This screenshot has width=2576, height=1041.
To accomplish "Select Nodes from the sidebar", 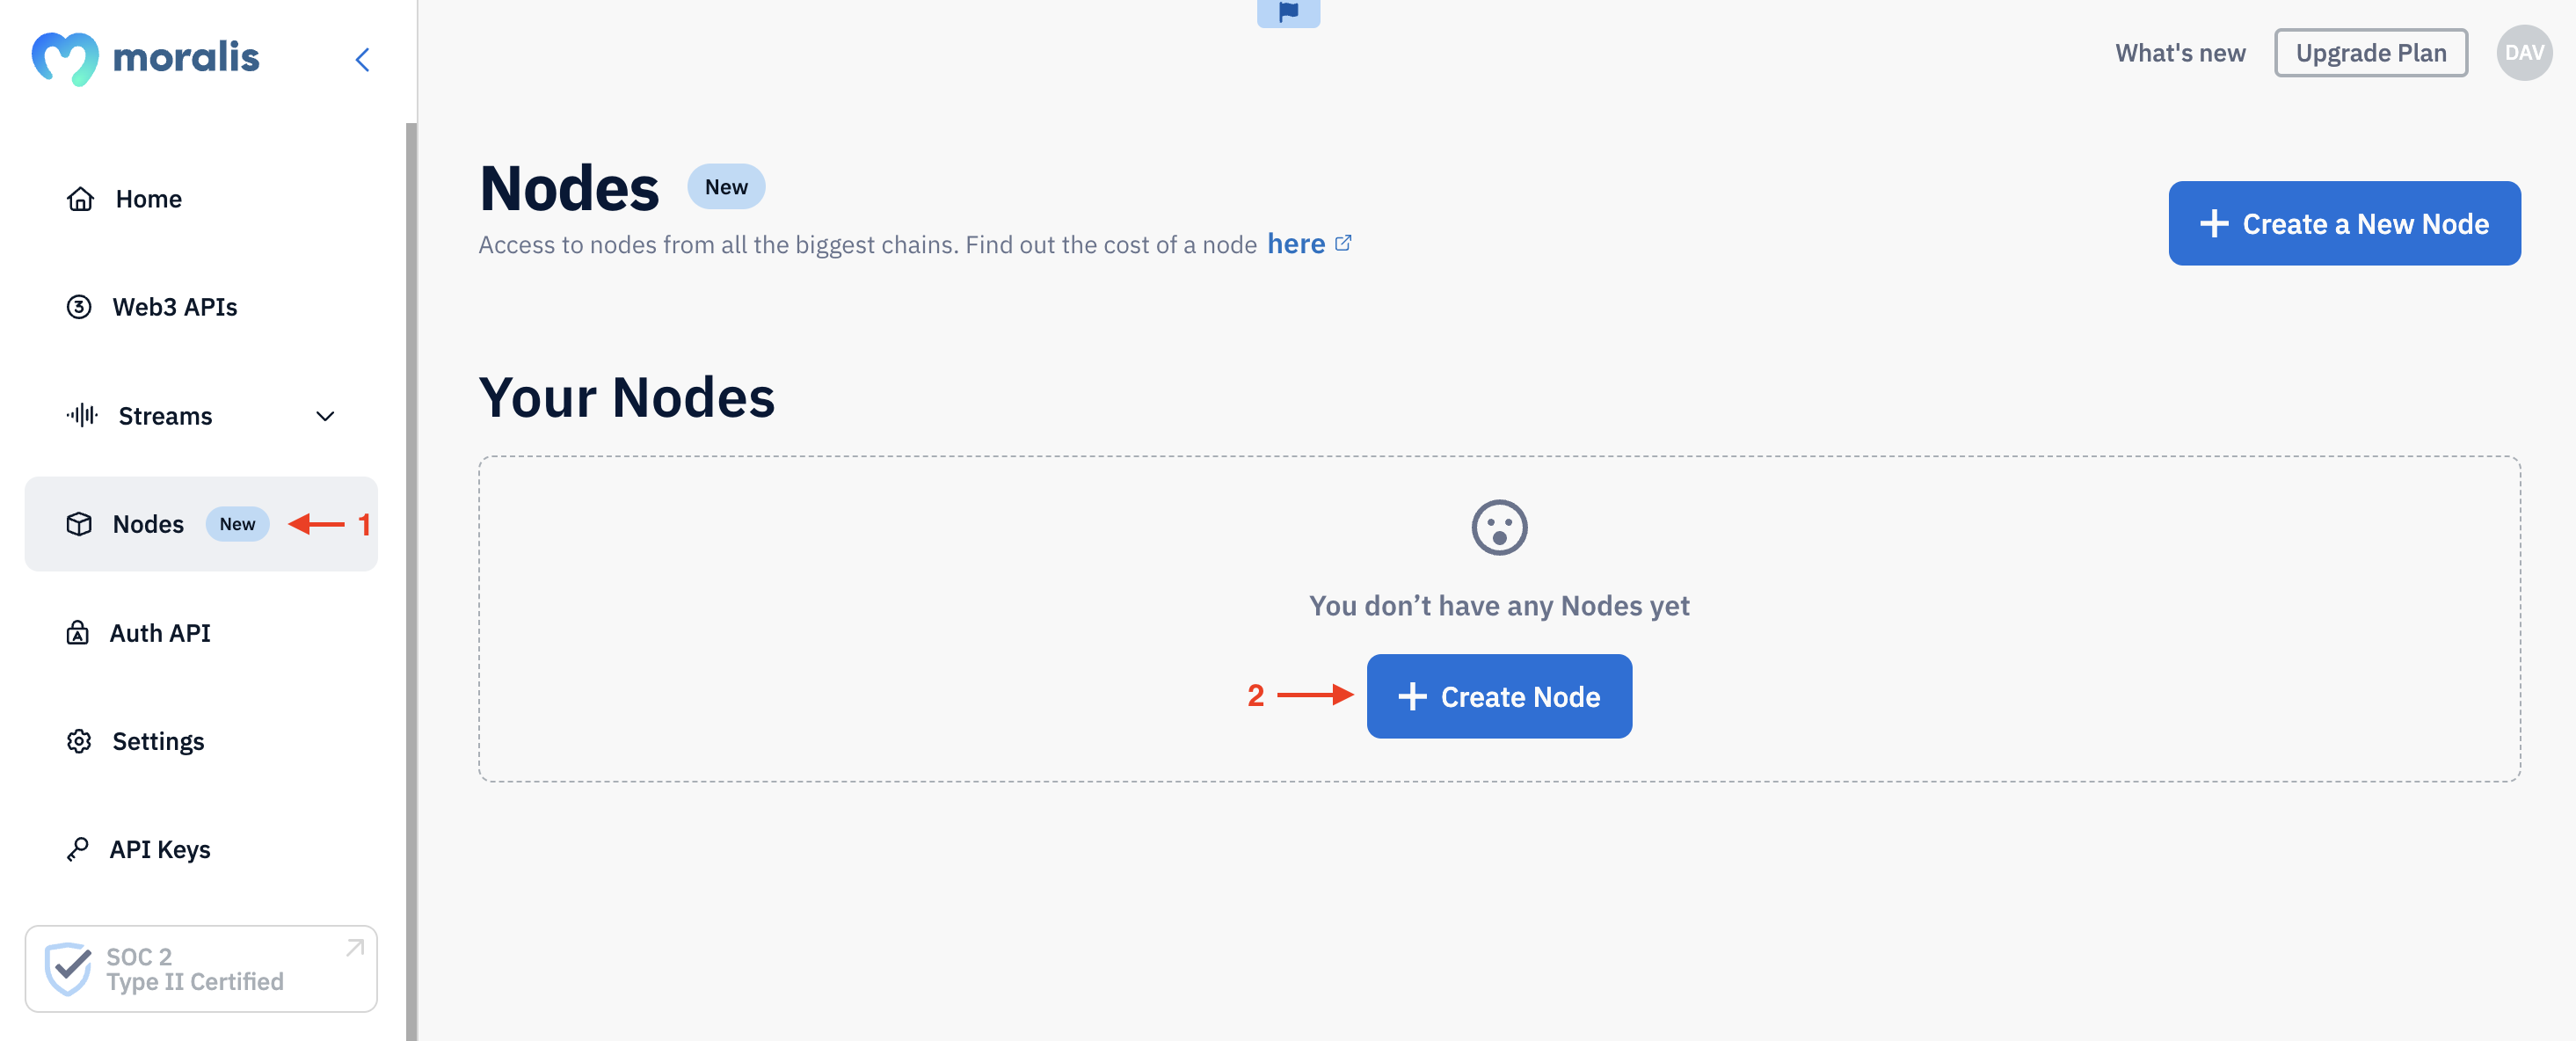I will pyautogui.click(x=148, y=522).
